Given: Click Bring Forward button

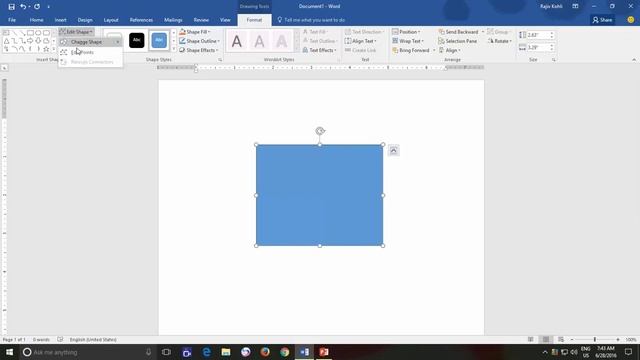Looking at the screenshot, I should click(x=411, y=50).
